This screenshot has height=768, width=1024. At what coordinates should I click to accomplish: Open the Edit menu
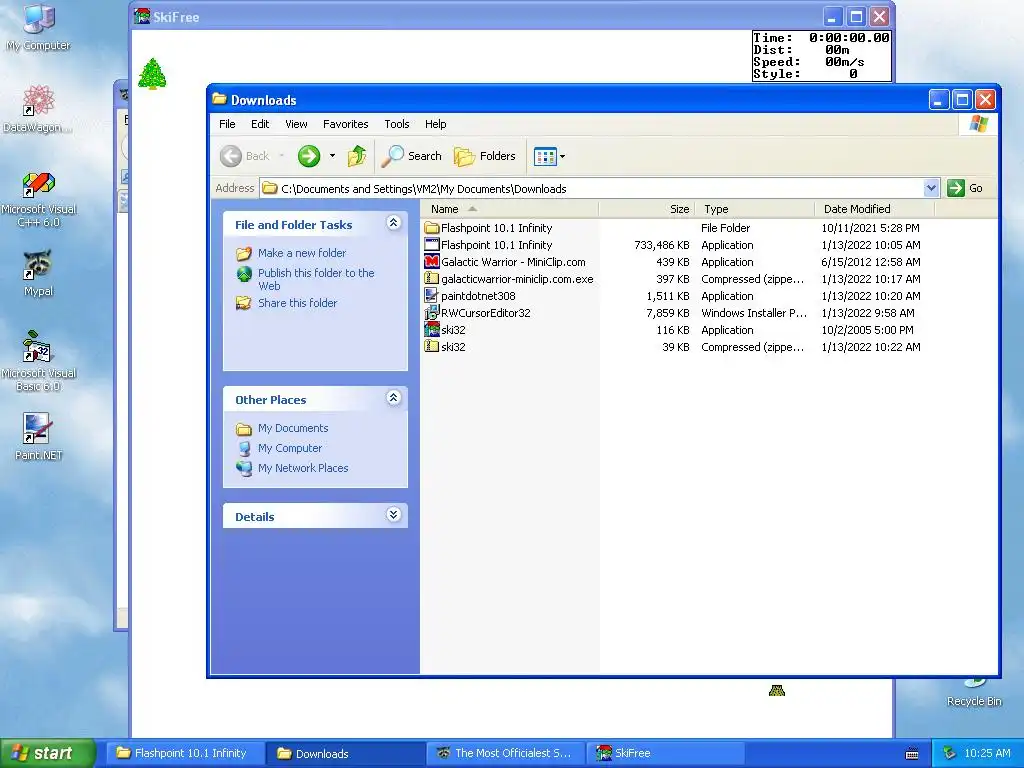pyautogui.click(x=260, y=124)
